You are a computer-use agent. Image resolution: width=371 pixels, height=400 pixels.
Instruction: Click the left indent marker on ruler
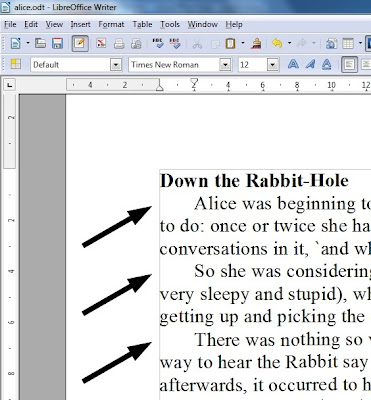(x=160, y=87)
